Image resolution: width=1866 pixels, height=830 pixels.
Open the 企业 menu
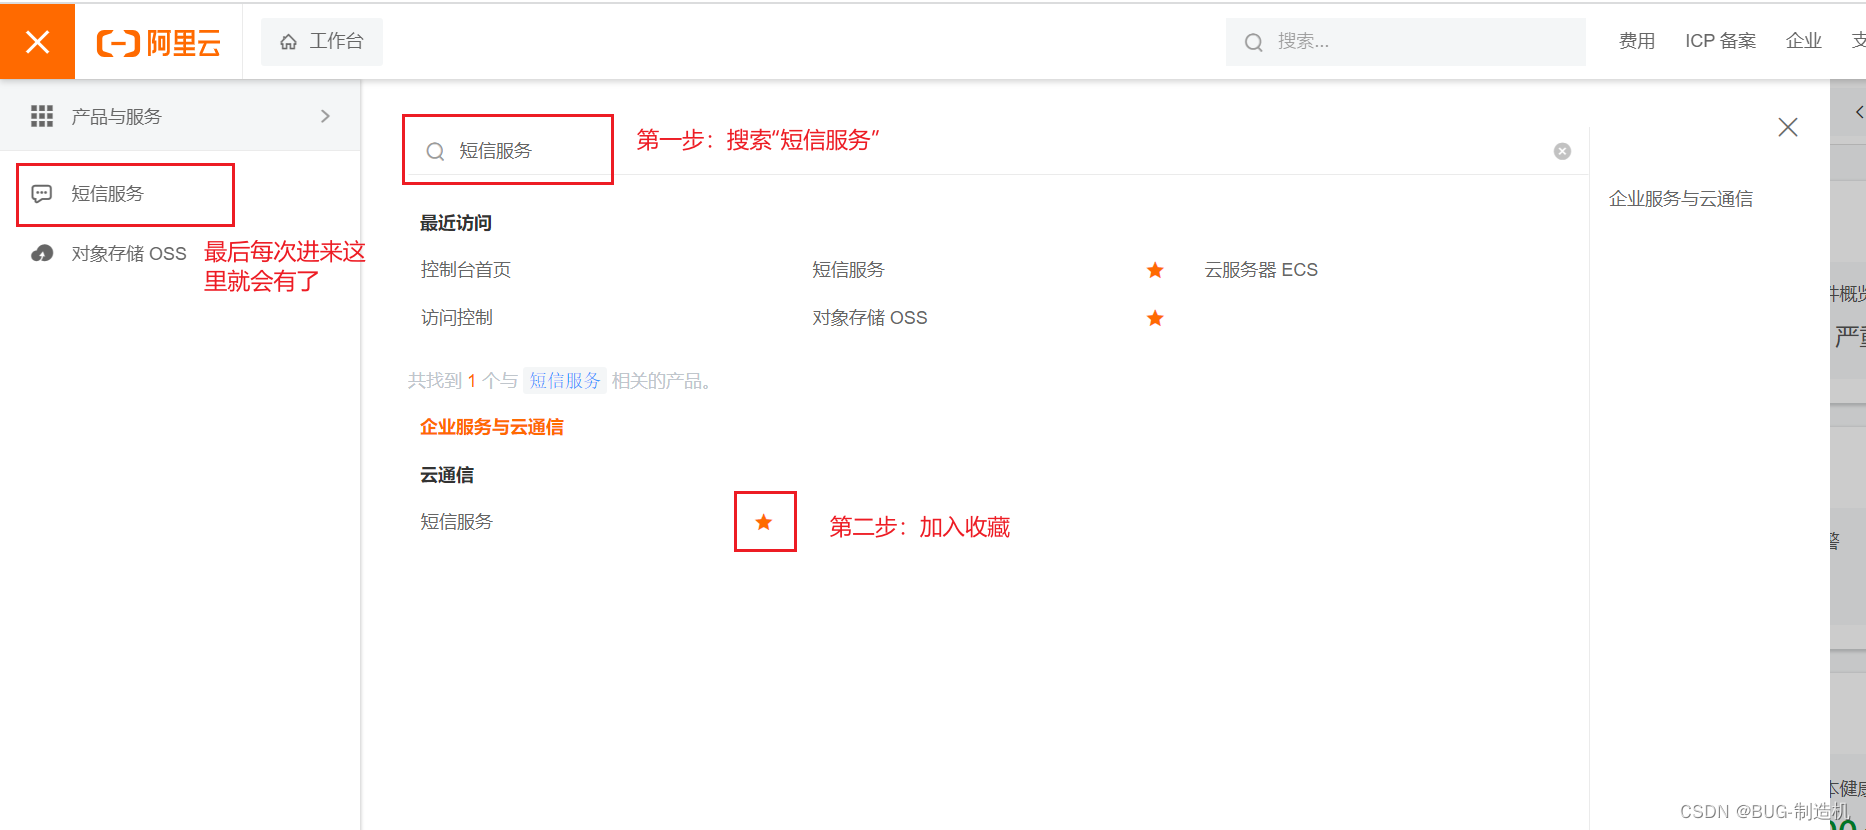(x=1803, y=41)
